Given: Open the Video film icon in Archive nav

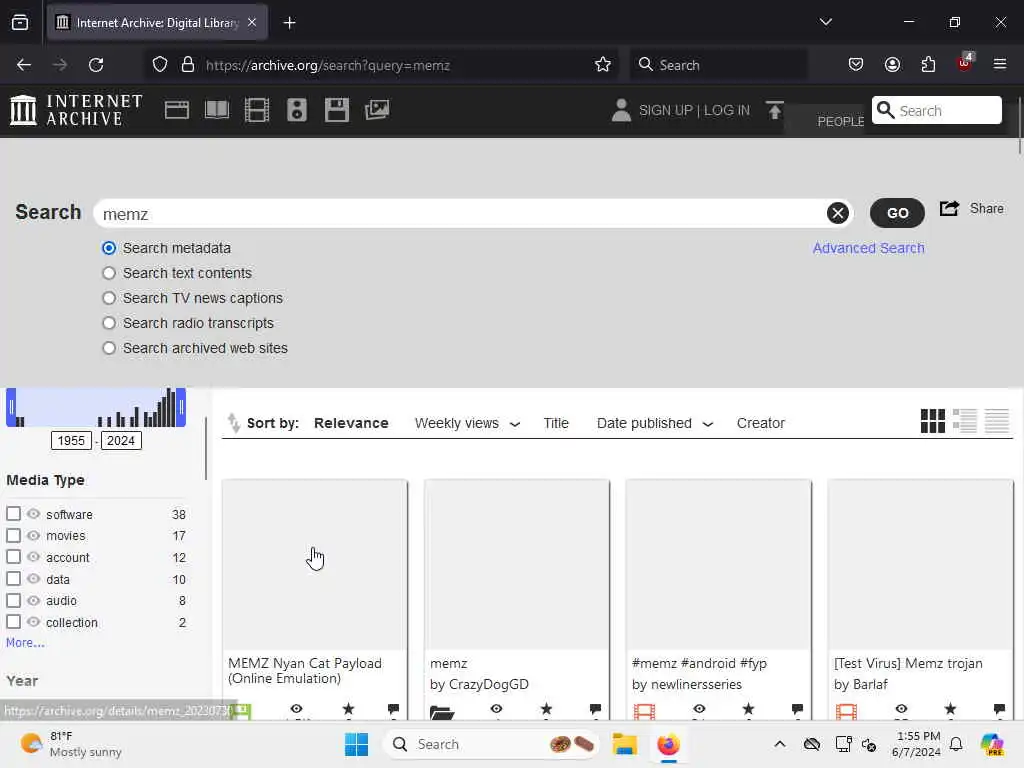Looking at the screenshot, I should pos(257,110).
